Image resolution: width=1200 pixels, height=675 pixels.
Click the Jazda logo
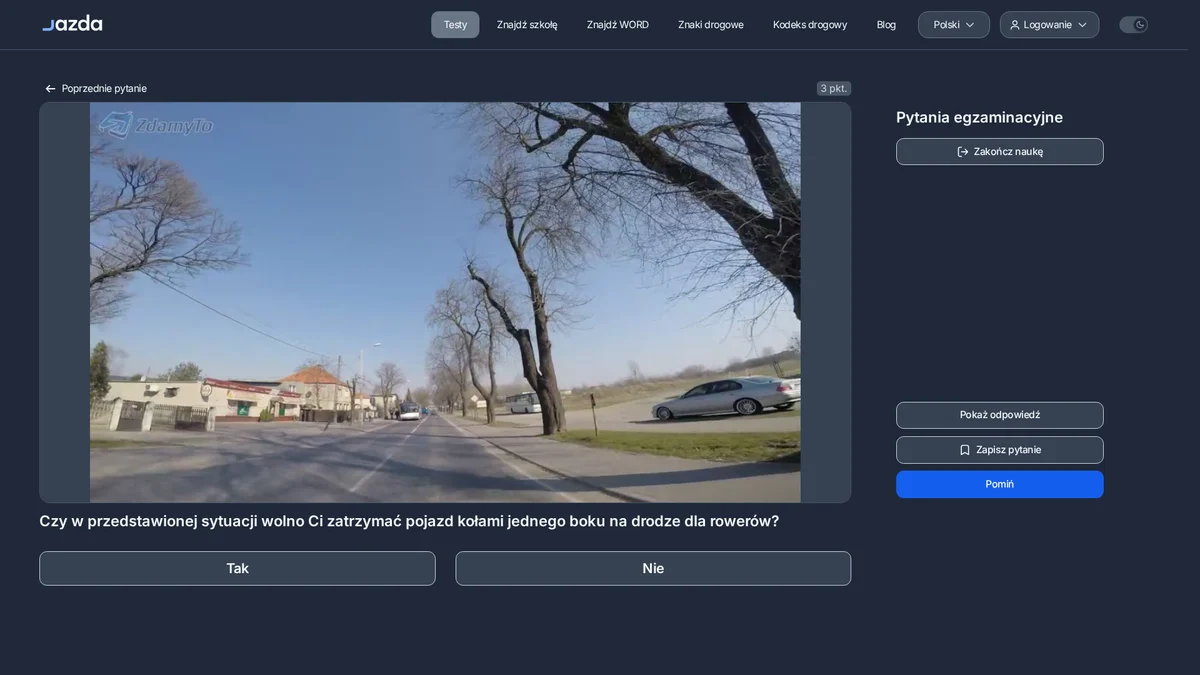click(72, 24)
